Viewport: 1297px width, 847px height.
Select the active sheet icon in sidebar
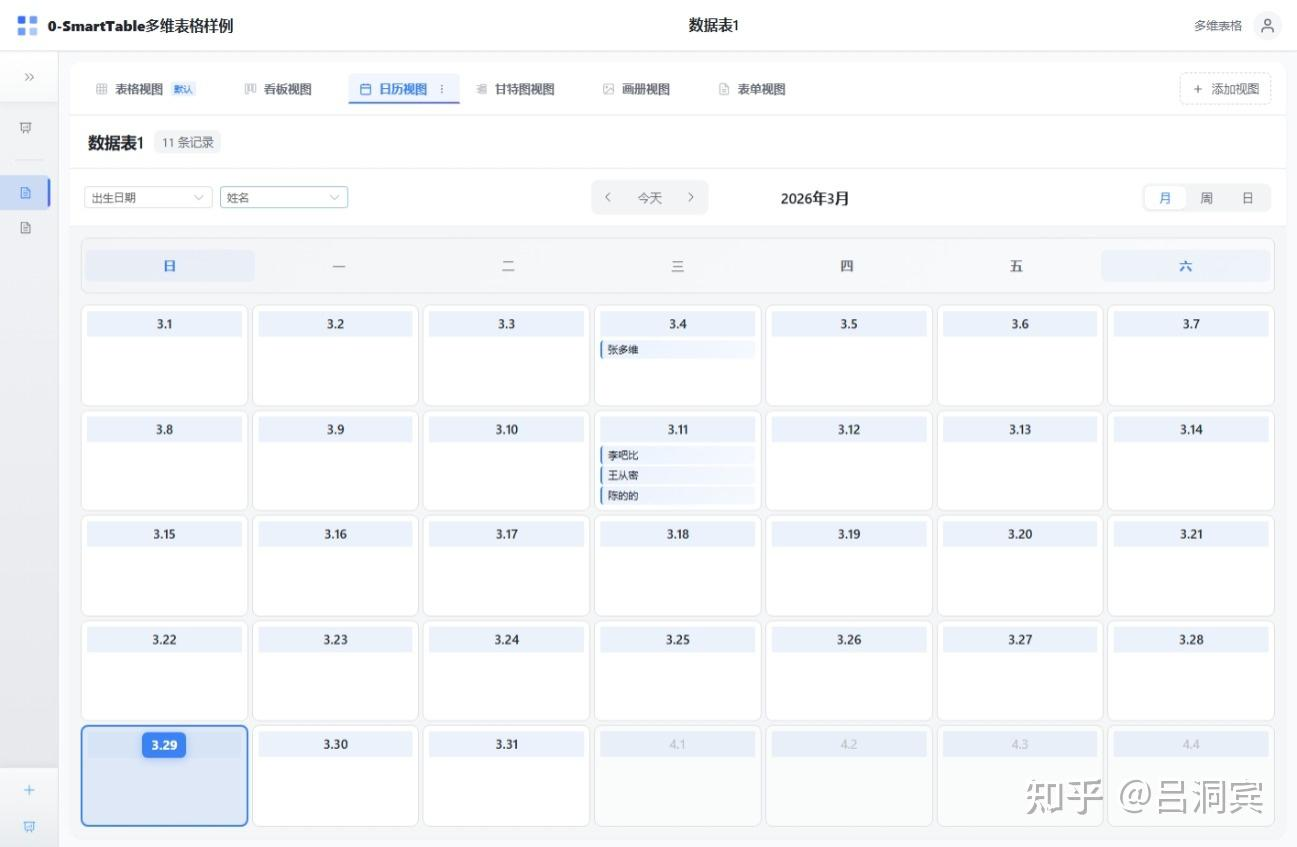[x=26, y=192]
